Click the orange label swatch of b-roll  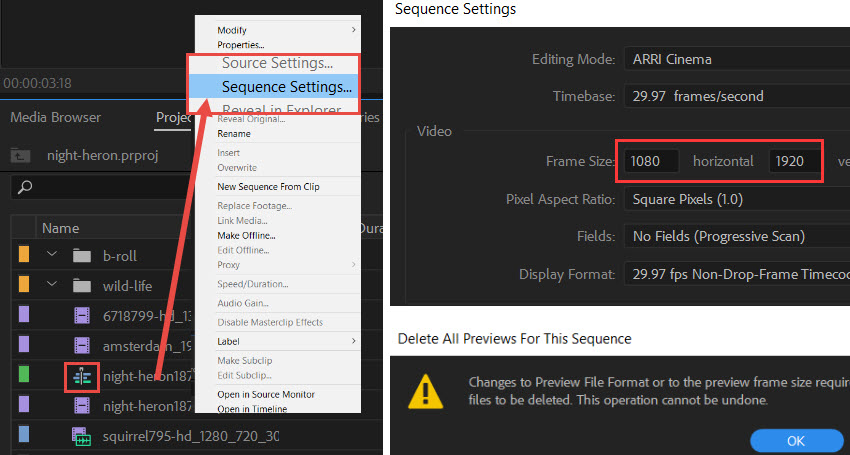point(24,254)
